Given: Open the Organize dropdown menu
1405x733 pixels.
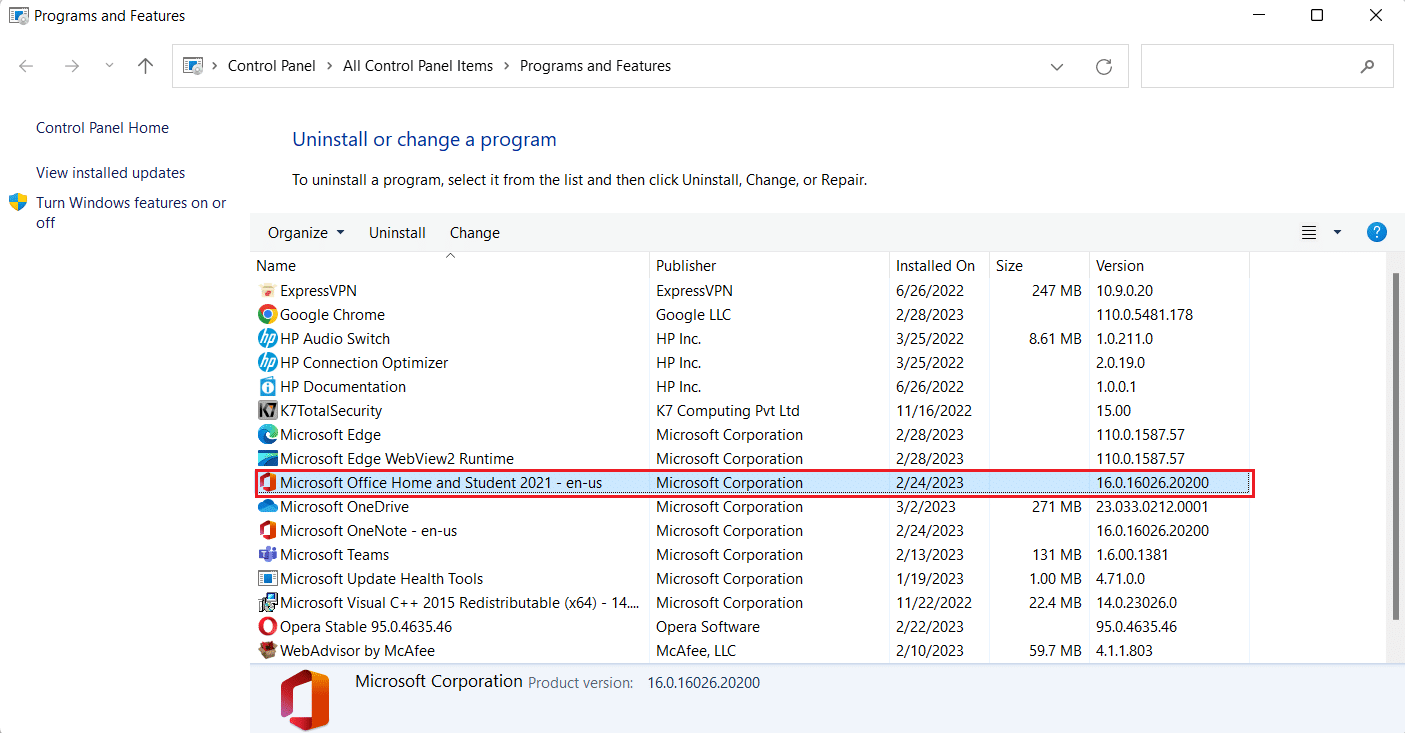Looking at the screenshot, I should 306,233.
